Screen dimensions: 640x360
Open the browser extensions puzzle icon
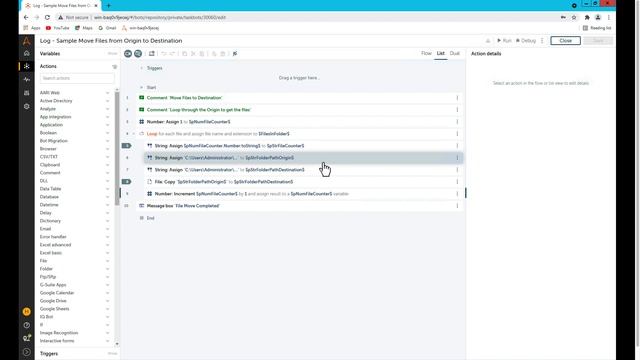point(587,18)
